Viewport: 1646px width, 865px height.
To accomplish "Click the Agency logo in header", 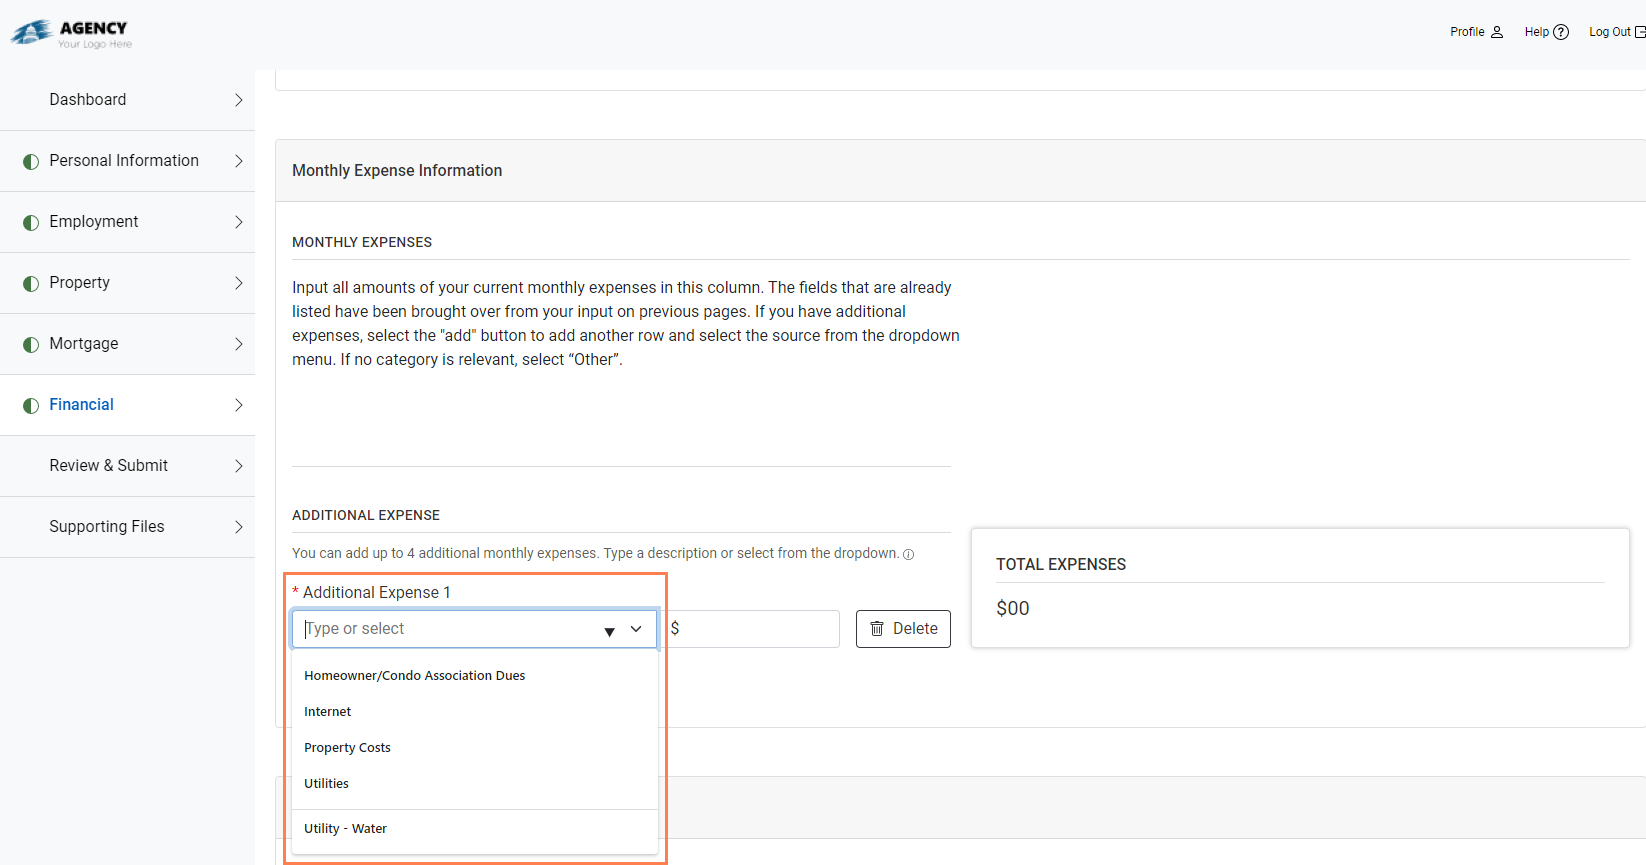I will click(x=71, y=33).
